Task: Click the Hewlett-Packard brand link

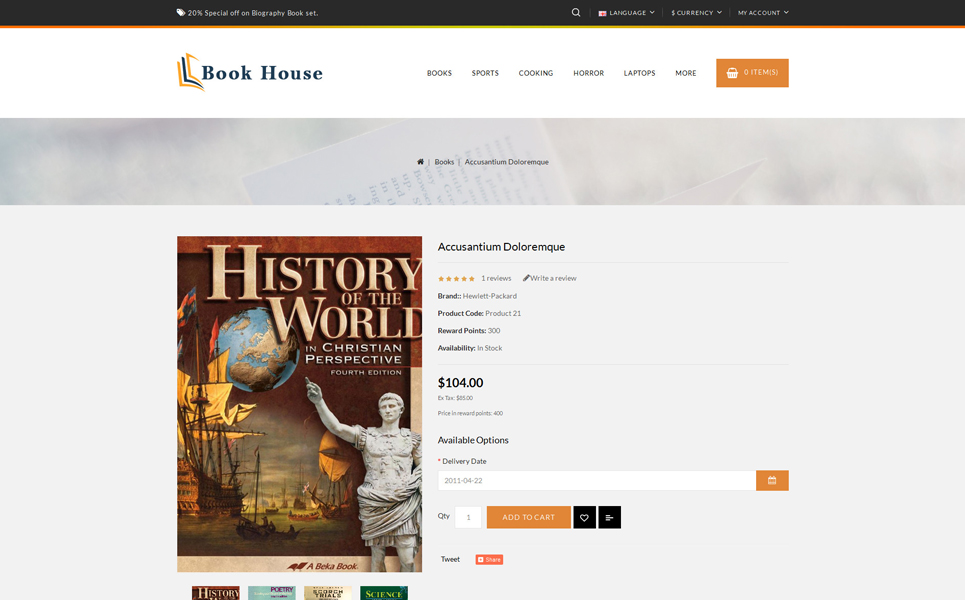Action: point(490,296)
